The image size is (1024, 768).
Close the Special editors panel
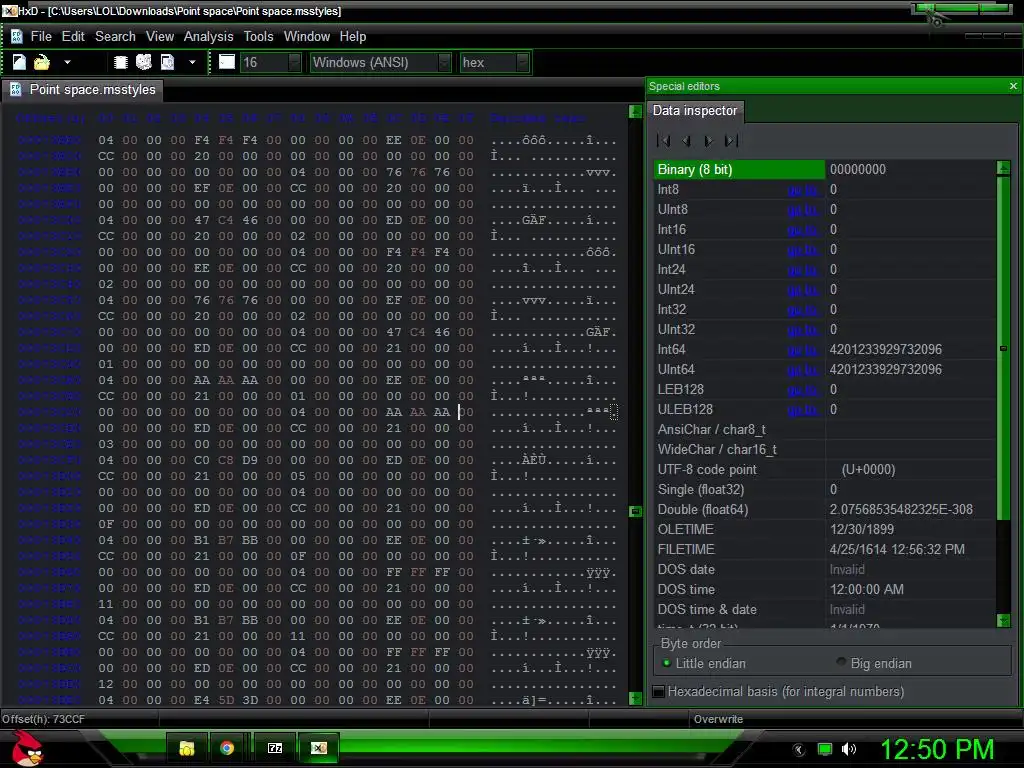point(1013,86)
